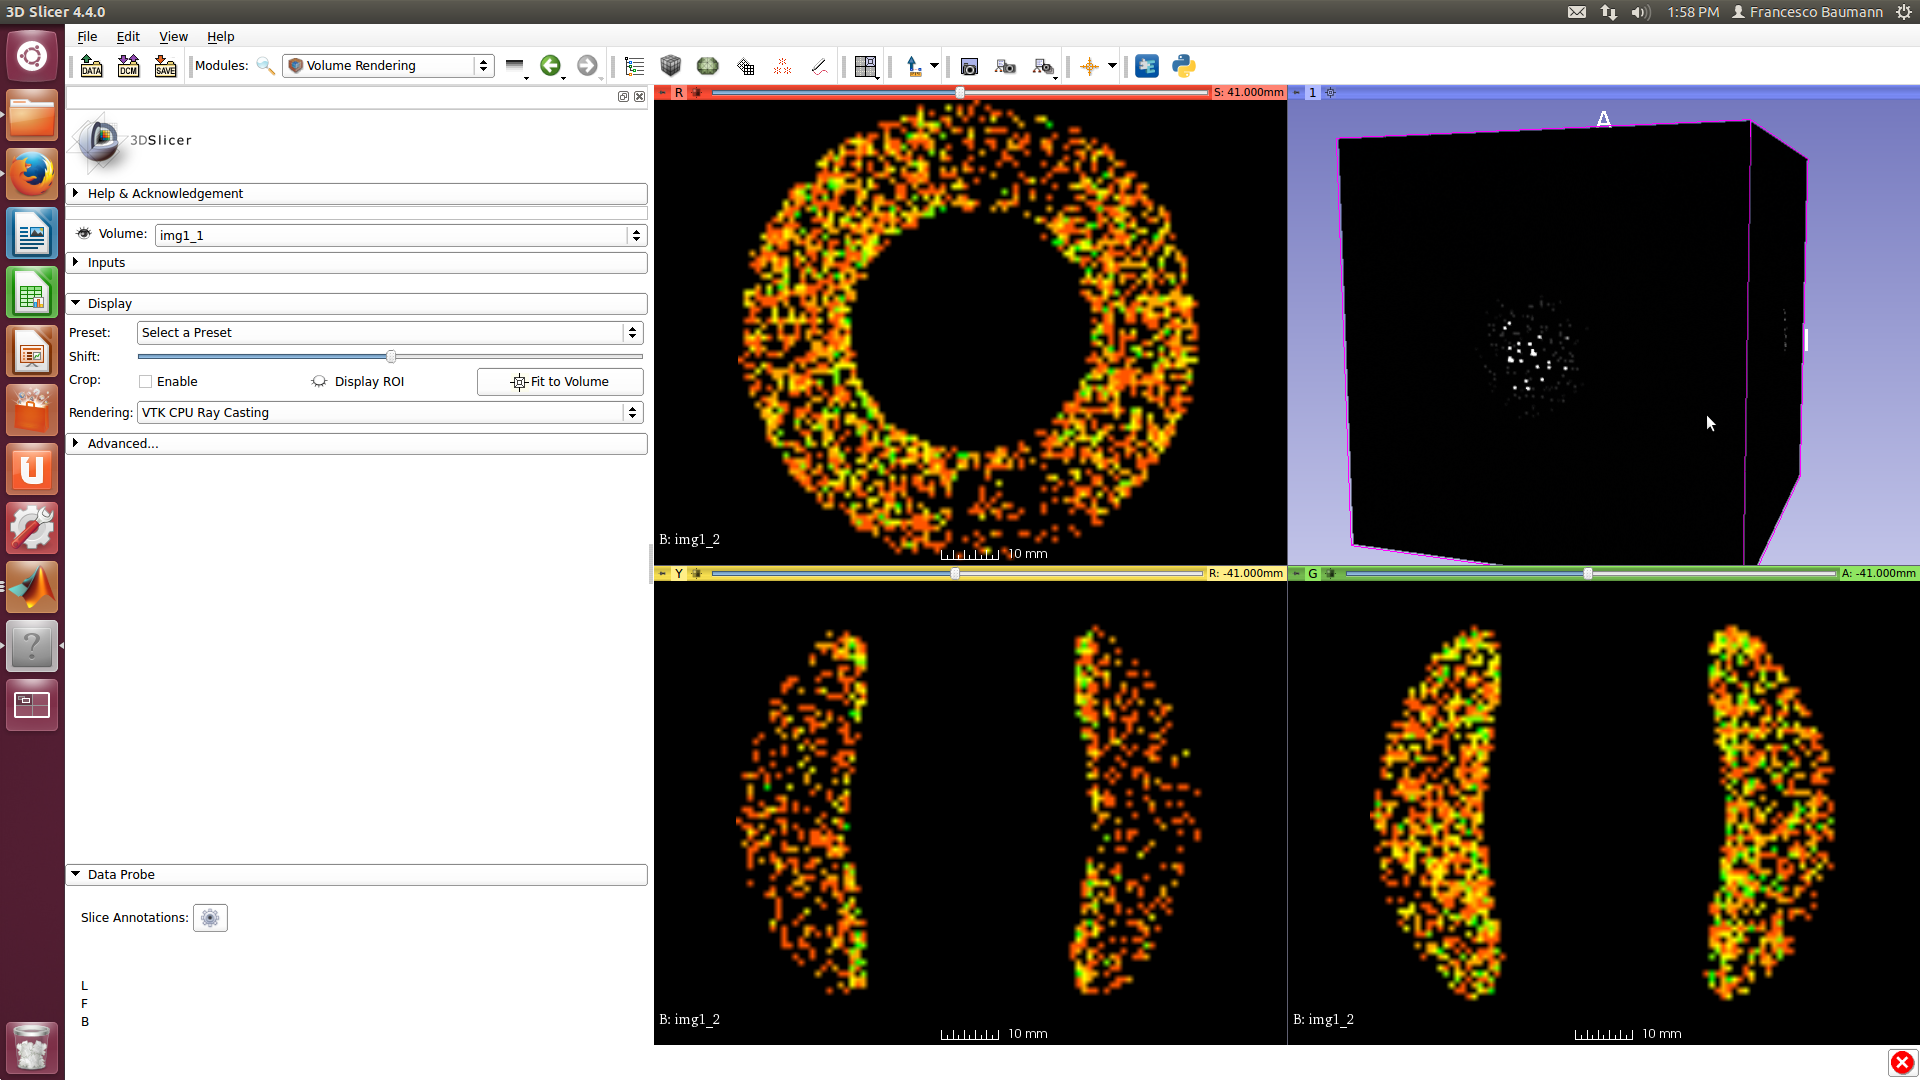Toggle the crosshair toolbar icon
The image size is (1920, 1080).
pos(1089,66)
